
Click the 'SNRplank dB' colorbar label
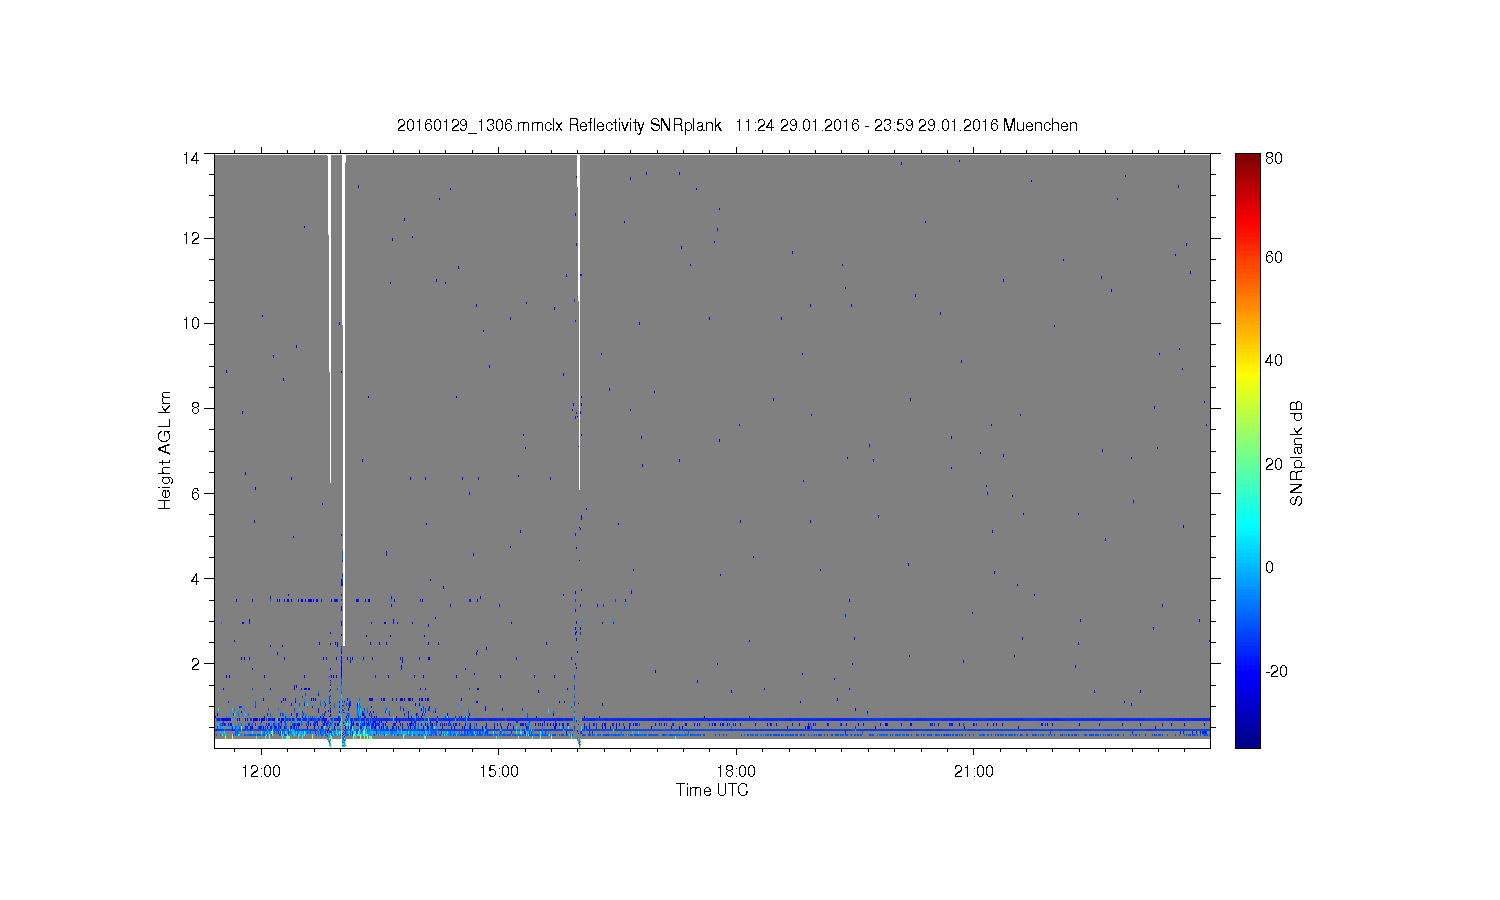coord(1296,454)
